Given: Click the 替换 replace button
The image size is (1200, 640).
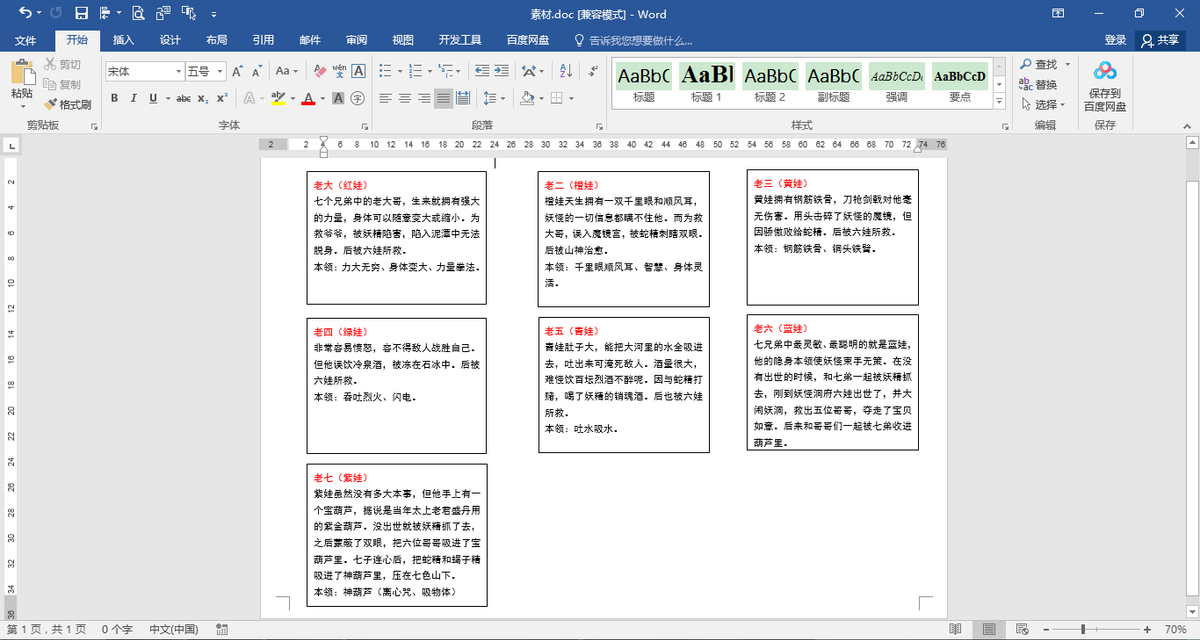Looking at the screenshot, I should (x=1038, y=84).
